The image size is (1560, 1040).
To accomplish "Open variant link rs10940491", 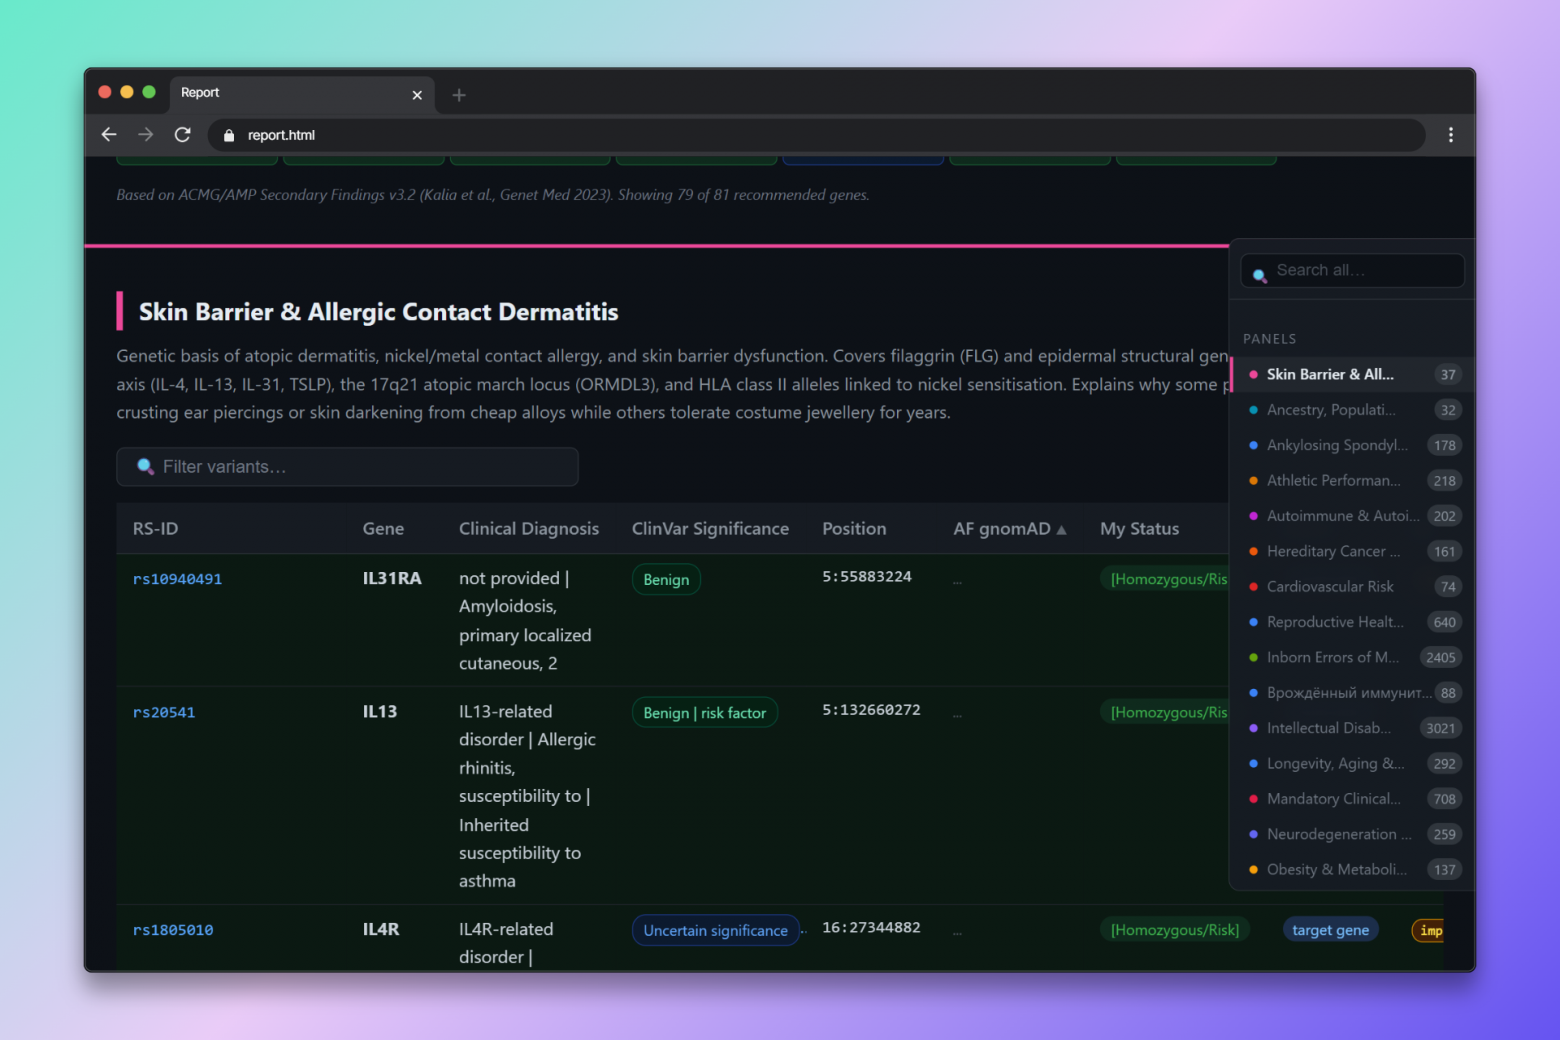I will (177, 579).
